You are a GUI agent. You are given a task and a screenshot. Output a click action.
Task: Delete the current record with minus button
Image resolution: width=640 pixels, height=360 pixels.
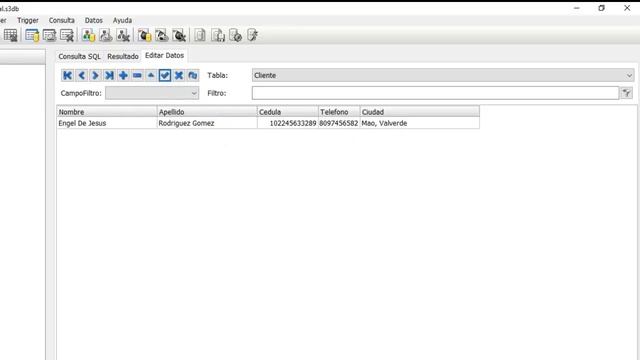(137, 75)
